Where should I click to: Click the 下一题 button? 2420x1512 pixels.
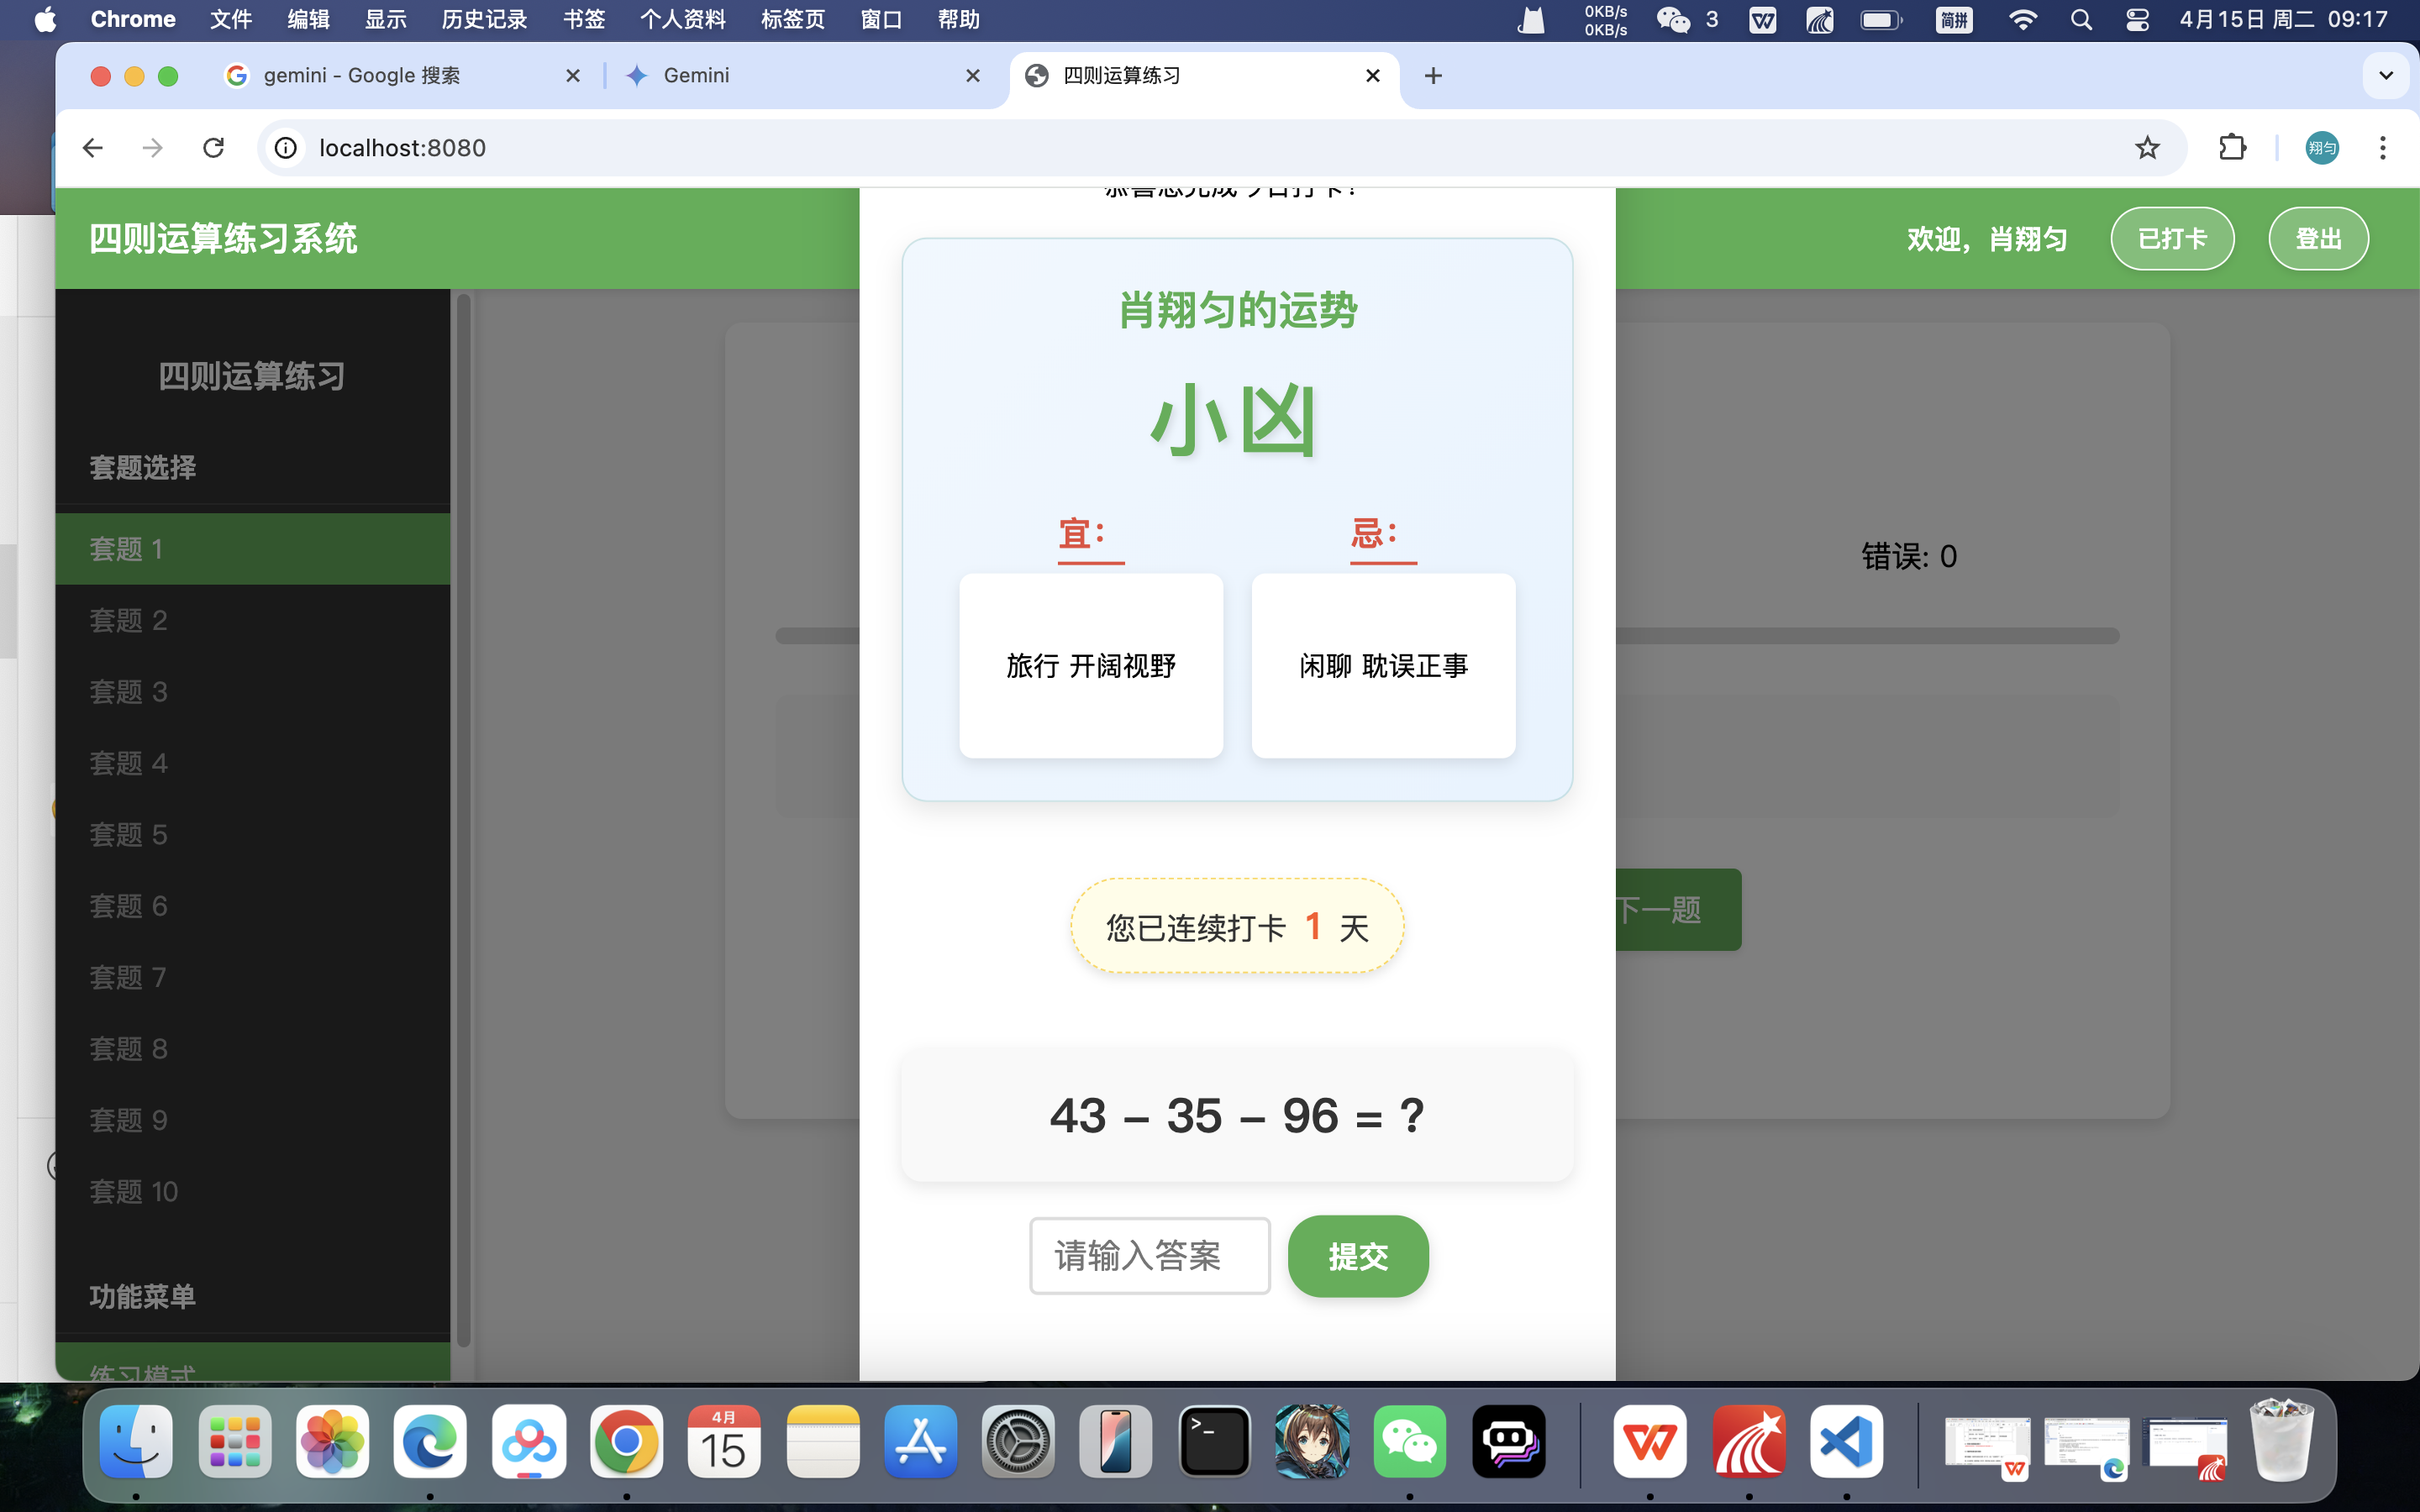pyautogui.click(x=1678, y=910)
